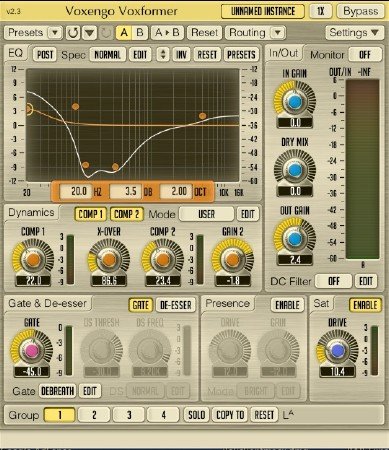Image resolution: width=389 pixels, height=450 pixels.
Task: Click EDIT next to the spectrum mode
Action: 140,54
